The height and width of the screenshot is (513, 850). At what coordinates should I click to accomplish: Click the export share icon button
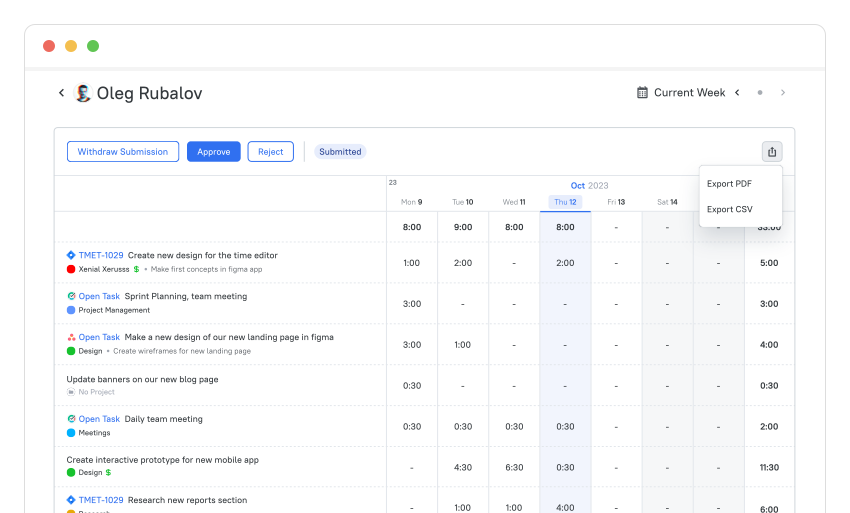(772, 152)
